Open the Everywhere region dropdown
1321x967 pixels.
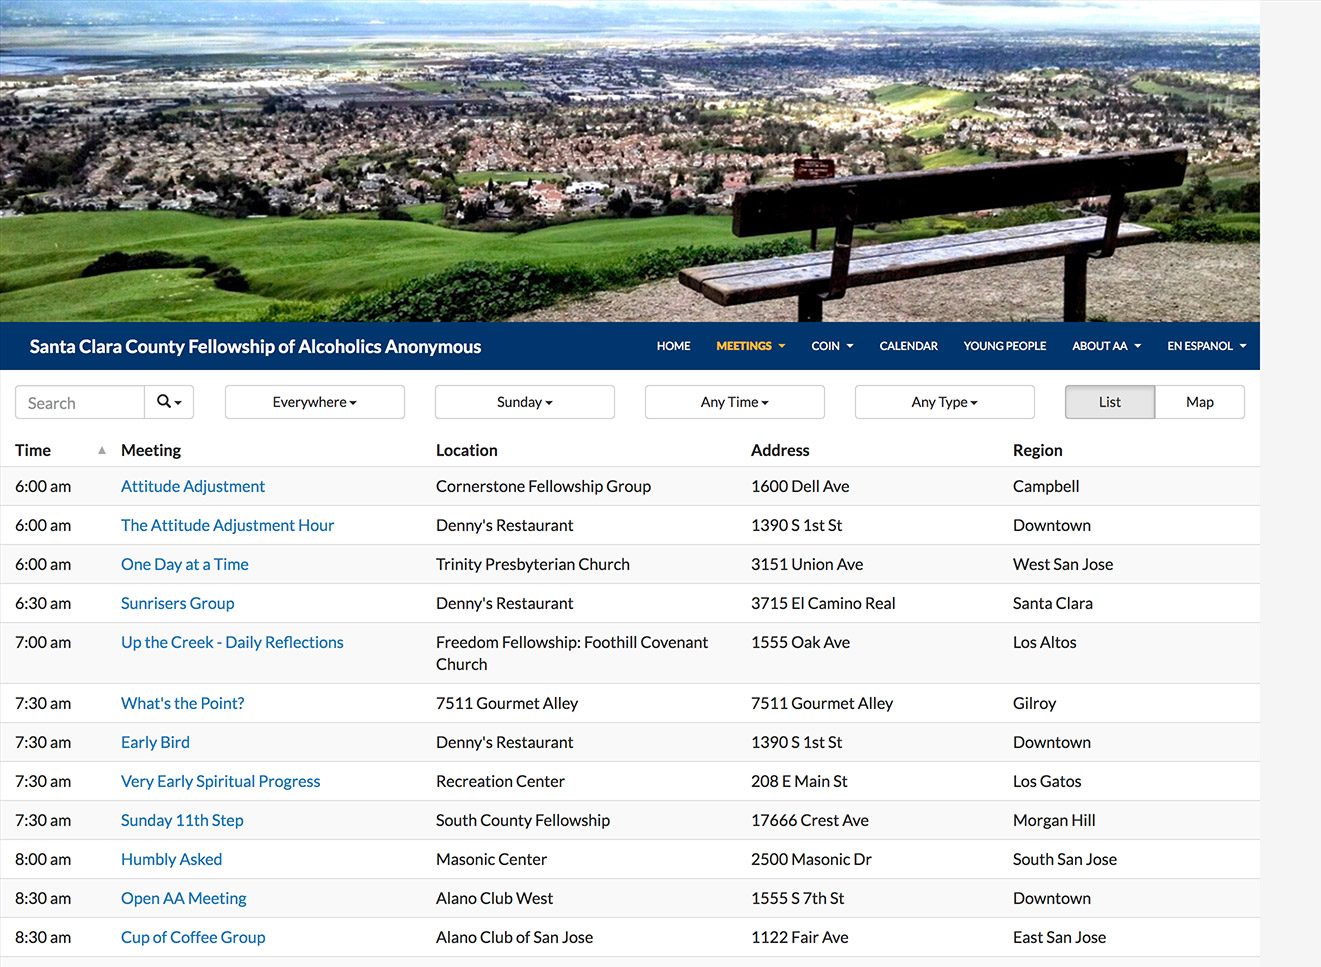click(x=315, y=402)
